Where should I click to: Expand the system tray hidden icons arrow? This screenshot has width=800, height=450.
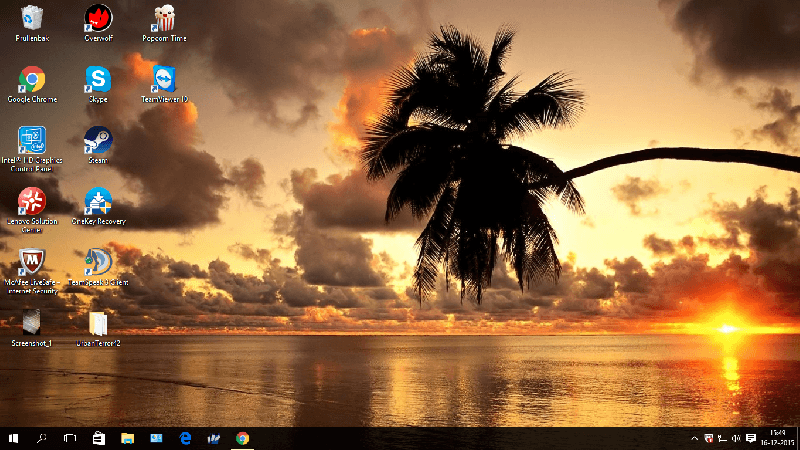[x=695, y=438]
